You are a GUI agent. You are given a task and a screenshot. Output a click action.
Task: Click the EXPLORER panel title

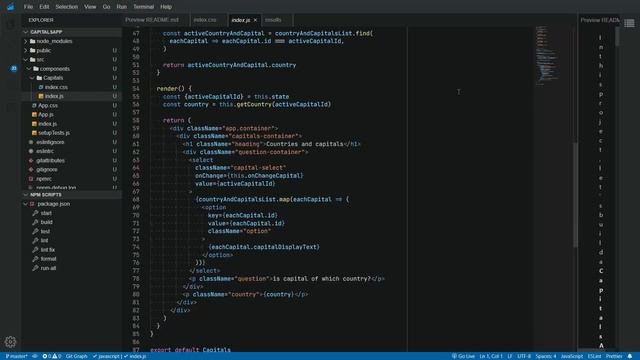(x=41, y=20)
